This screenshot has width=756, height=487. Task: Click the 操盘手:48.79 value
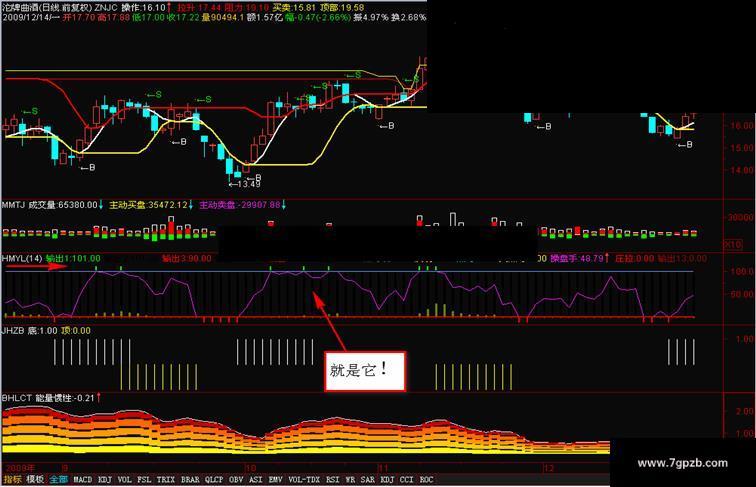click(577, 258)
